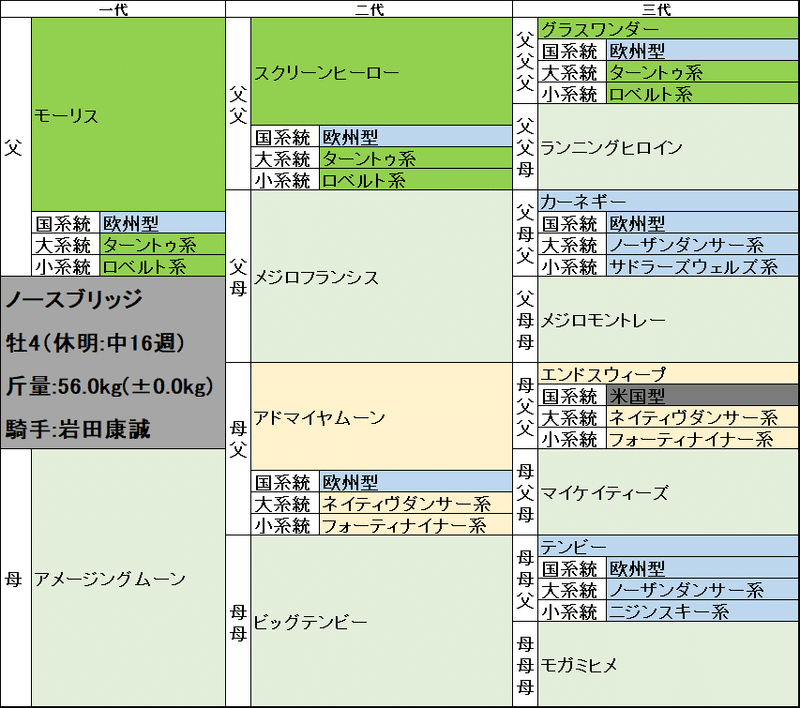Click the 牡4（休明:中16週） line

pos(96,343)
